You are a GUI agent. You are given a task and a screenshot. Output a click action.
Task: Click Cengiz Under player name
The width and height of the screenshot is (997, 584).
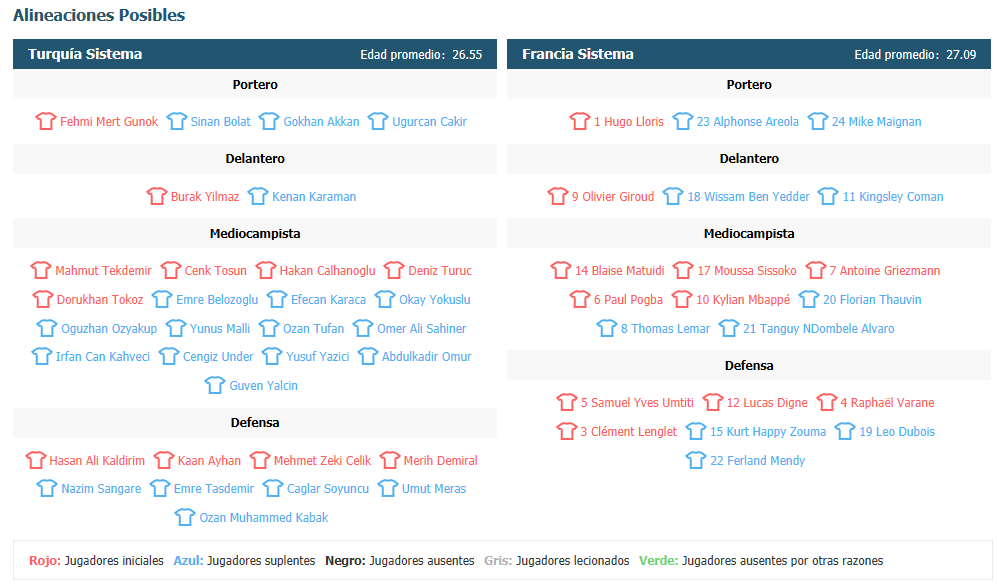(218, 357)
